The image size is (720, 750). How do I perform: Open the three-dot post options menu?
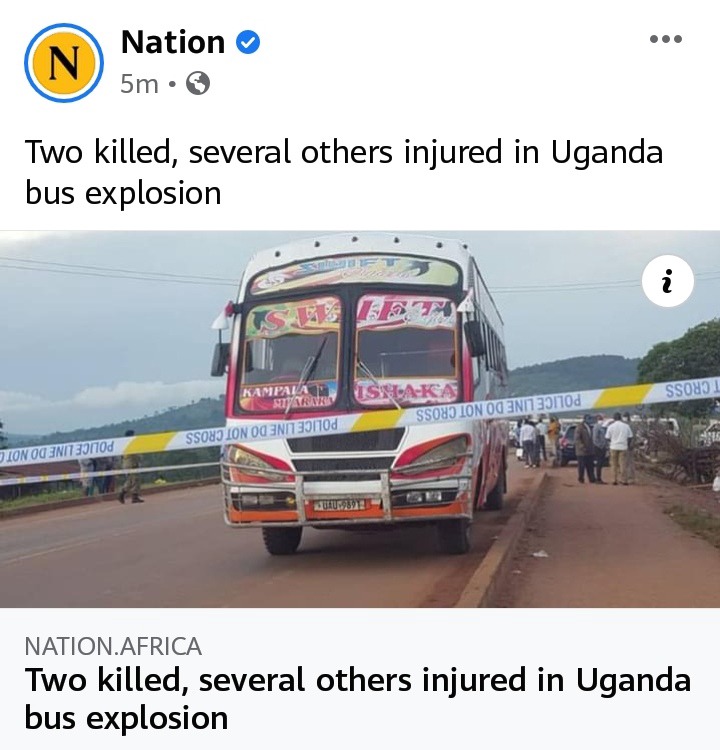(x=665, y=39)
